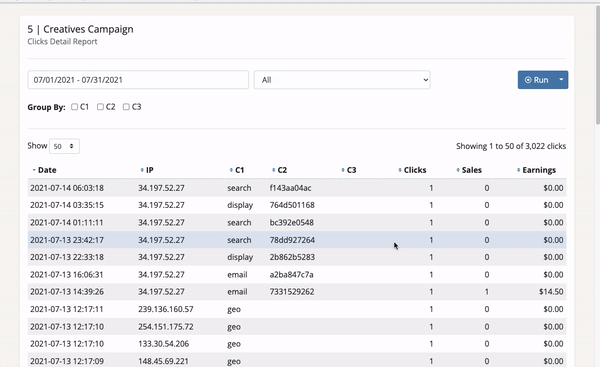Click C2 value f143aa04ac
The height and width of the screenshot is (367, 600).
290,188
